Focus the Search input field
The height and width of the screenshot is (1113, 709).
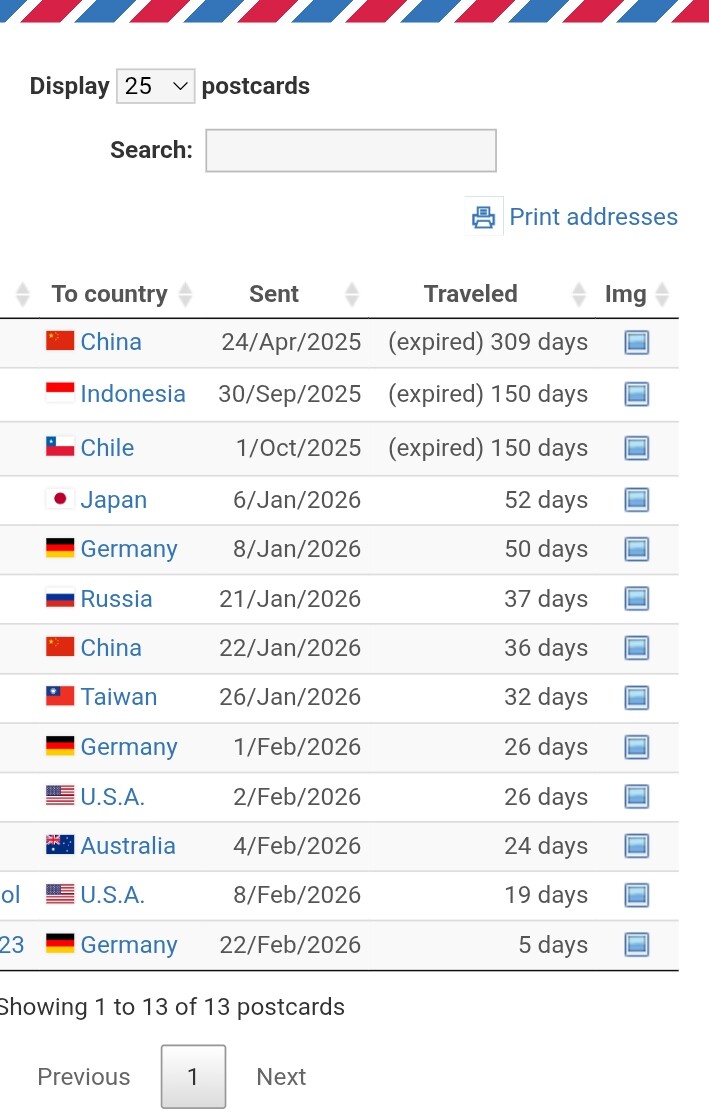(x=351, y=151)
